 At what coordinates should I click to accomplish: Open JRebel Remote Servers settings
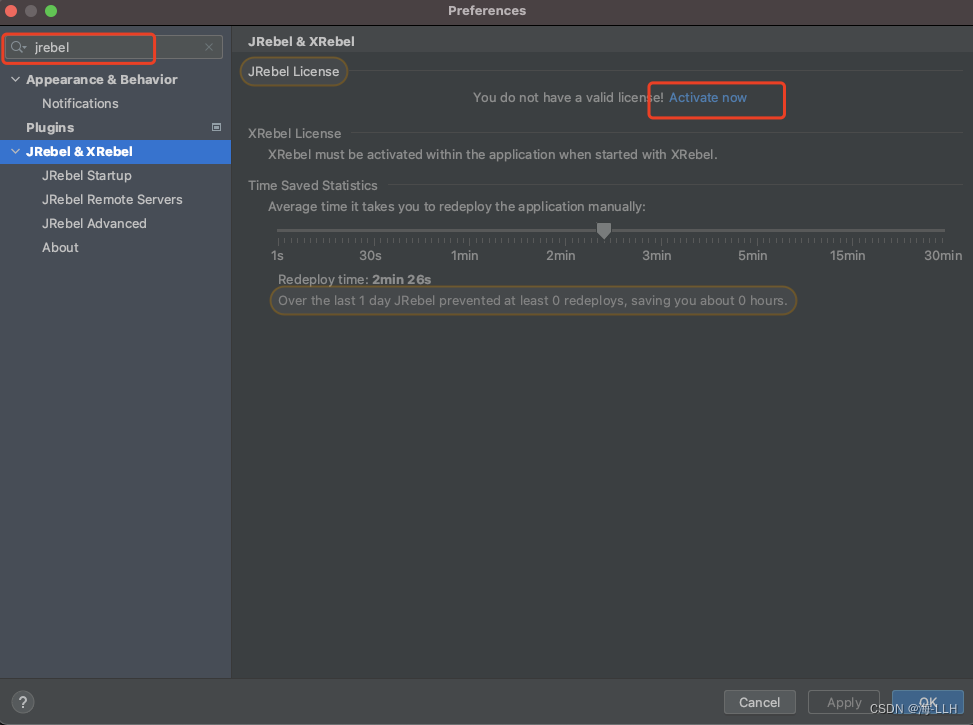[112, 199]
